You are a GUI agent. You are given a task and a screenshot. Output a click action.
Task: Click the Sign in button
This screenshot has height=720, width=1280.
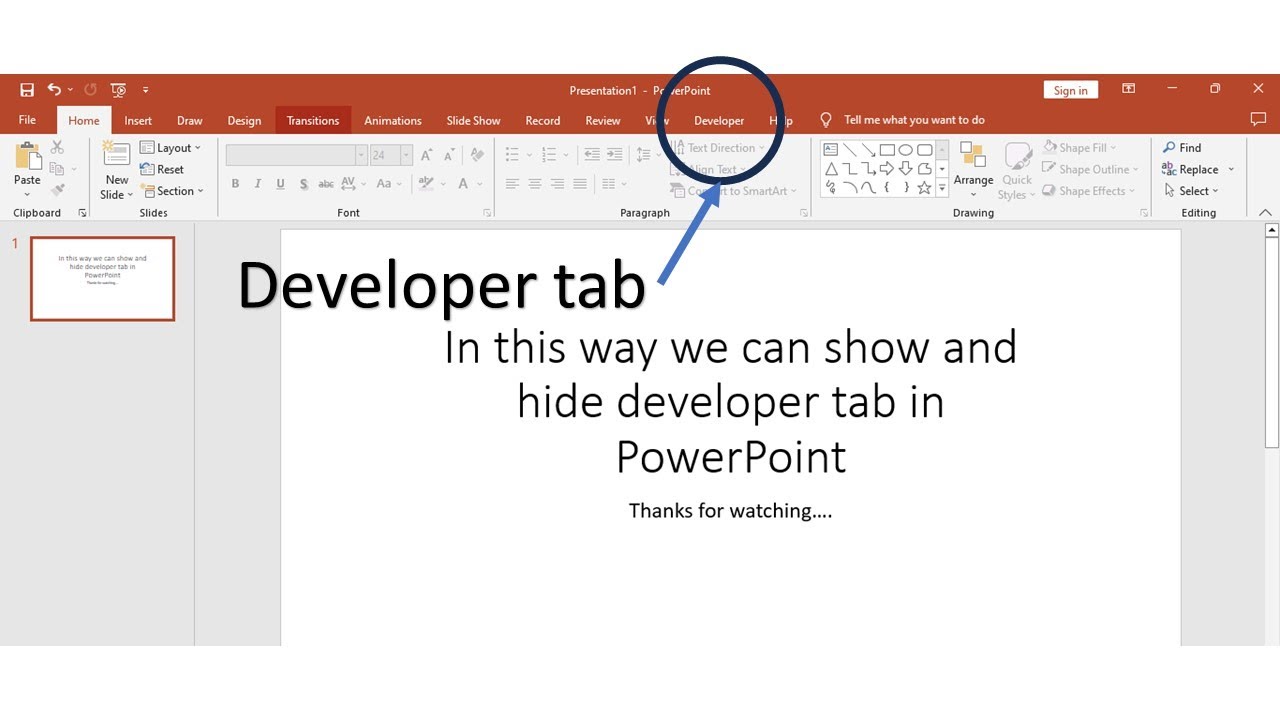pos(1070,90)
